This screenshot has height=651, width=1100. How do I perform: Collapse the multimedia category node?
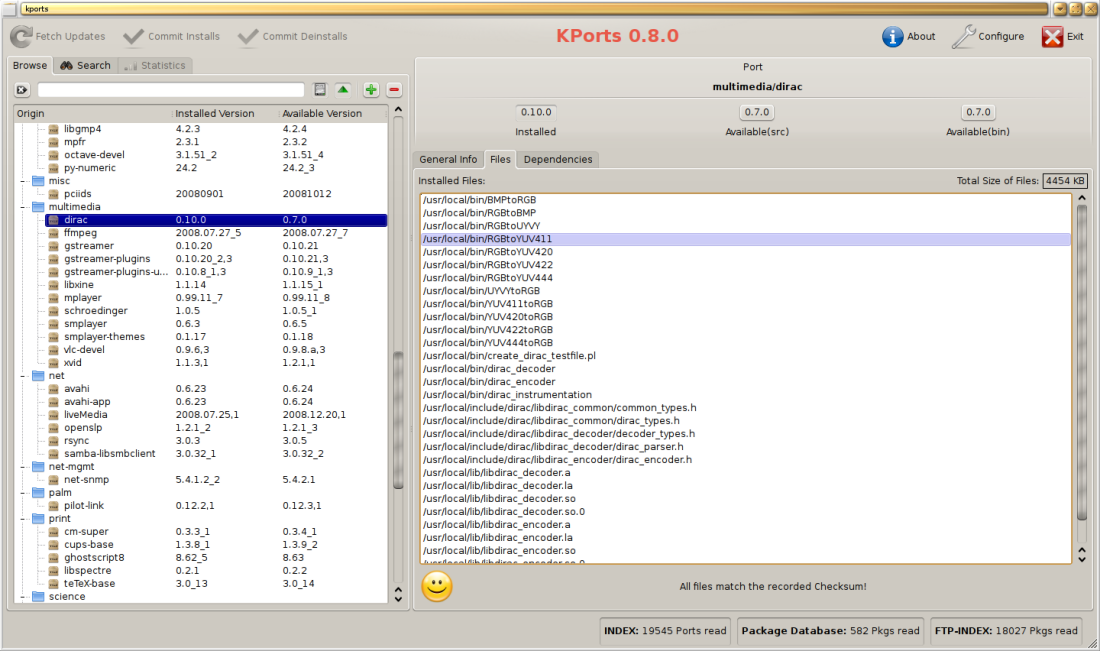[23, 207]
